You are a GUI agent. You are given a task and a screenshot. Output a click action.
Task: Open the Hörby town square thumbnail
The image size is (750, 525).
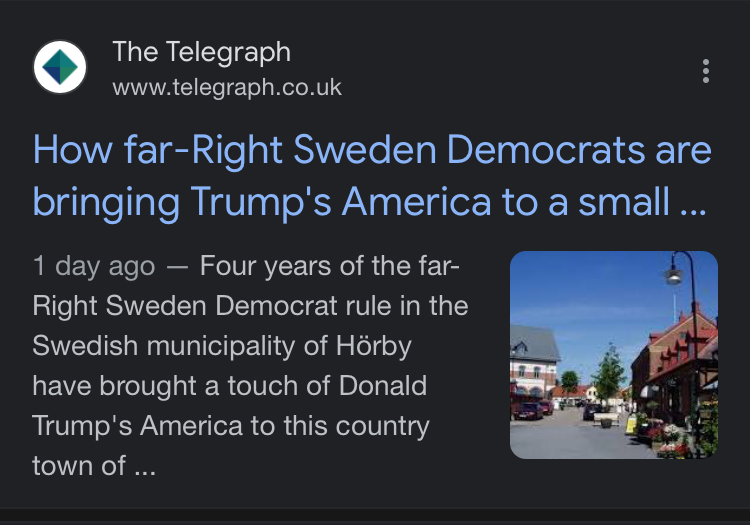[613, 354]
